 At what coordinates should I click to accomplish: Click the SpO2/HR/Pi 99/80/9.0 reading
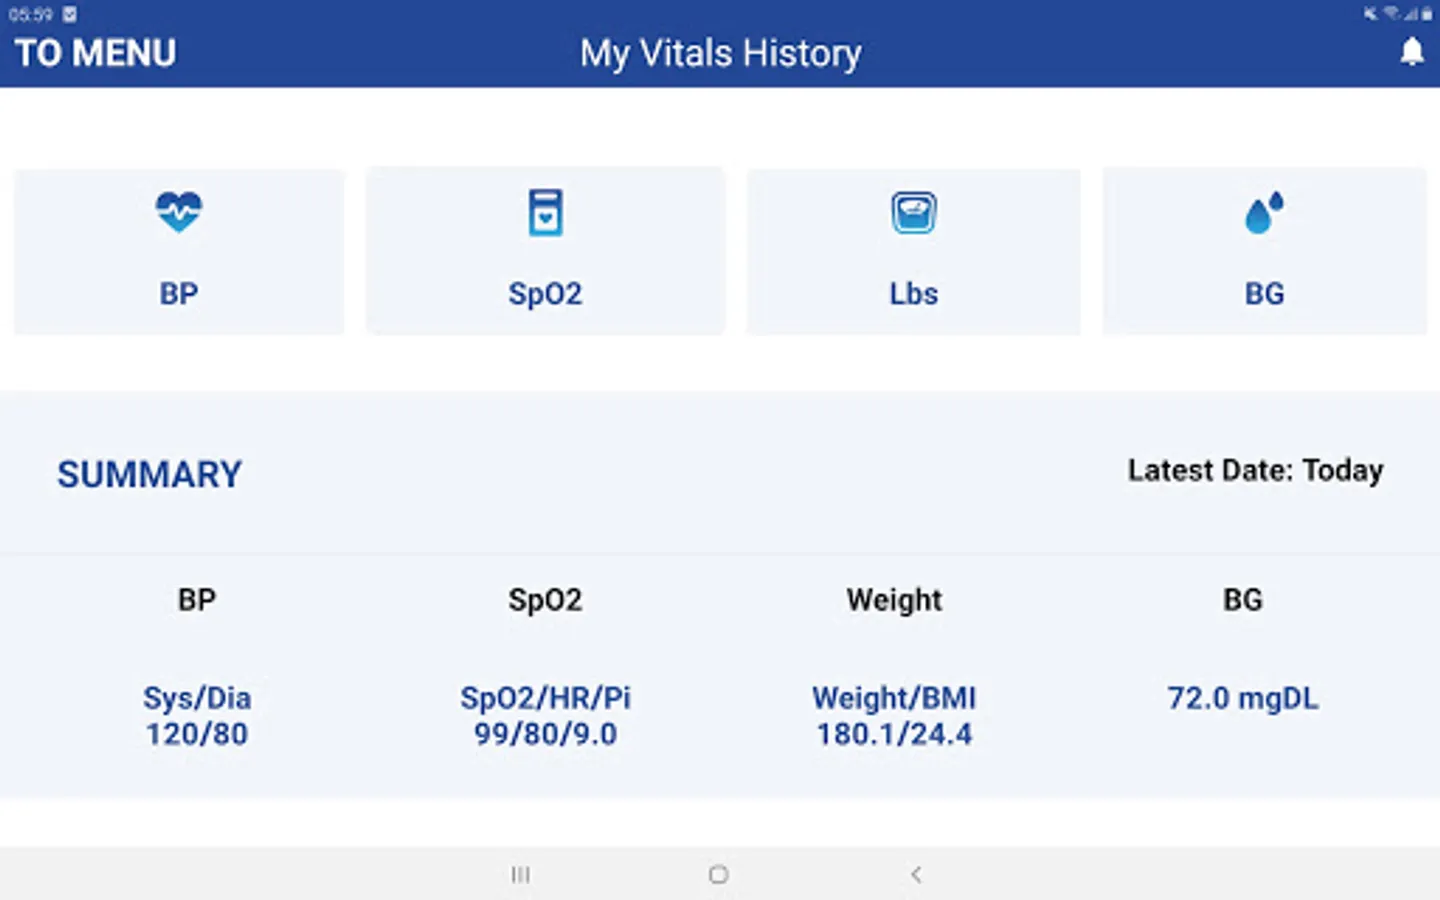click(545, 716)
